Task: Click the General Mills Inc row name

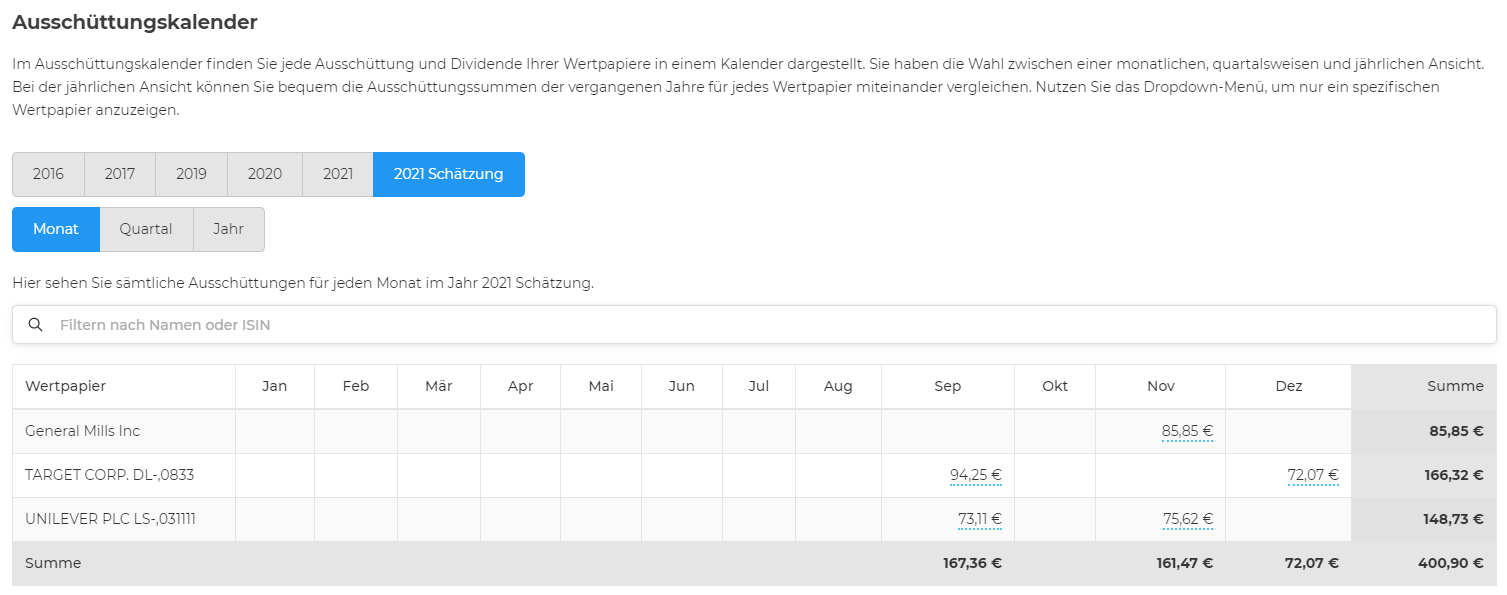Action: point(83,431)
